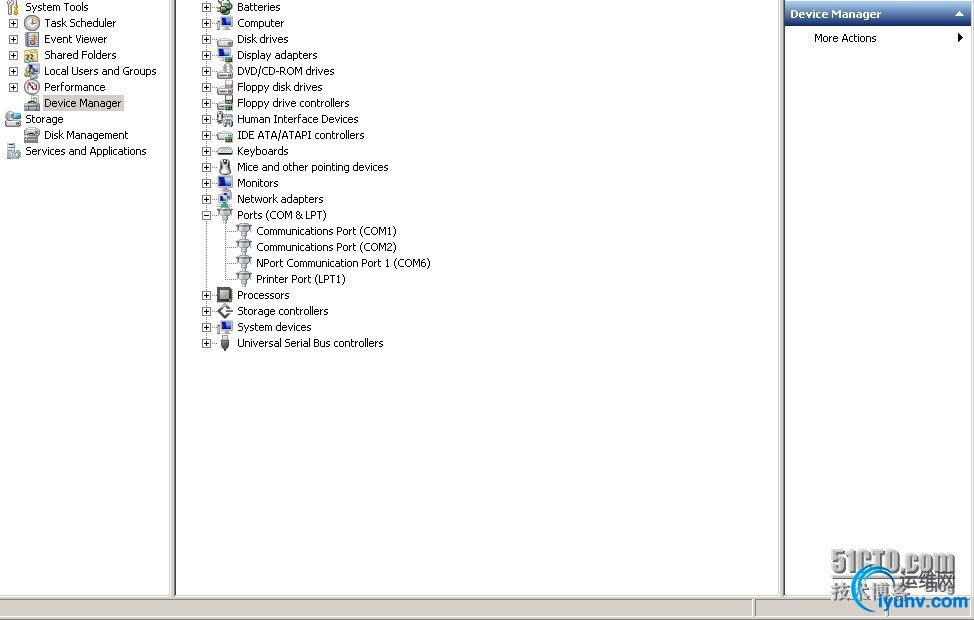Click the Batteries device icon

[225, 7]
